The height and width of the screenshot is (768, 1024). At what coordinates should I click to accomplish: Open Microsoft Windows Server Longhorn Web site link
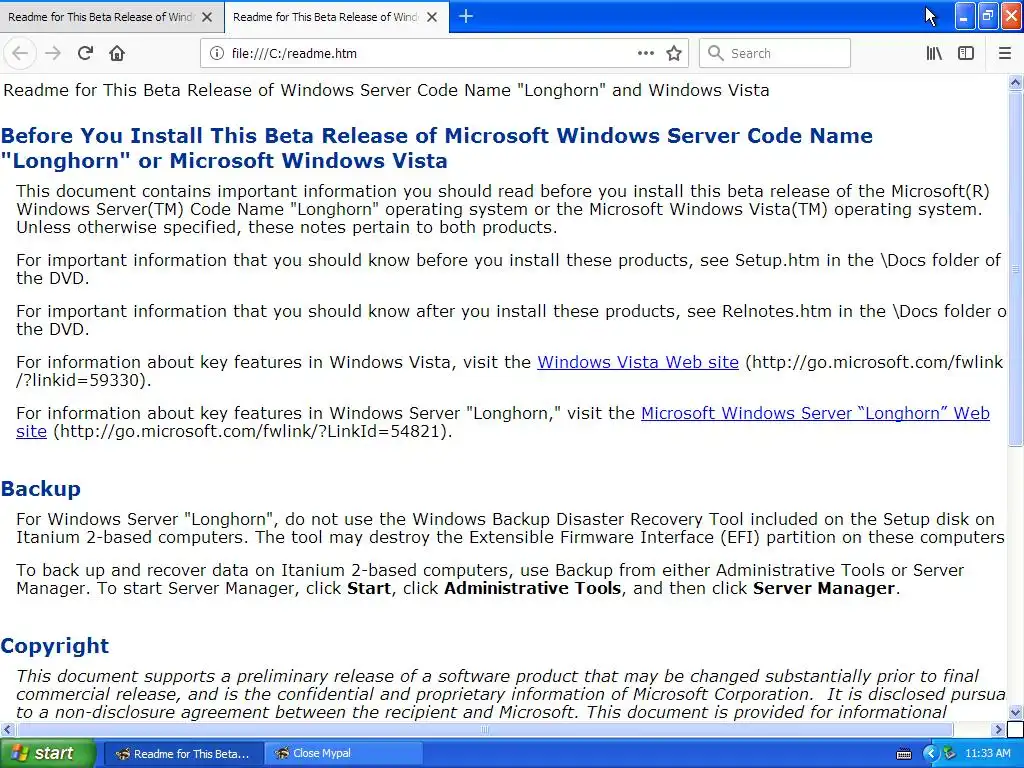tap(815, 413)
